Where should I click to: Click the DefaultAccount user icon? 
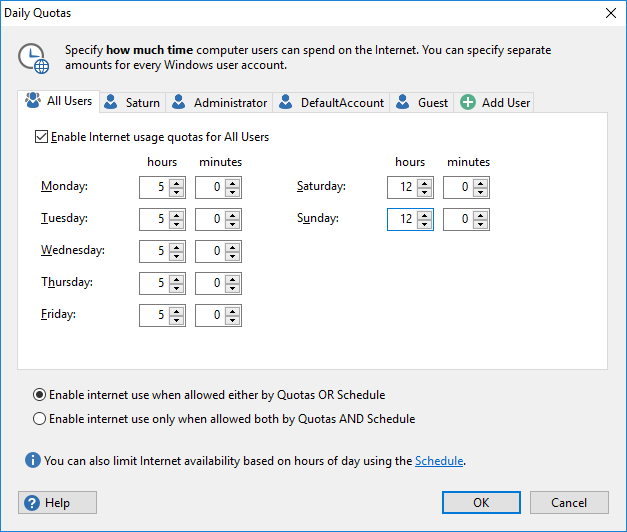[286, 102]
